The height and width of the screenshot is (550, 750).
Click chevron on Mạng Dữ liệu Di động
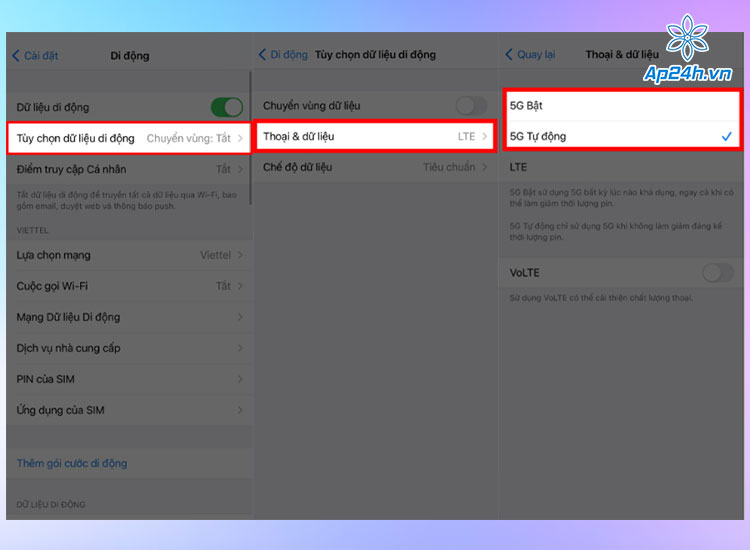[x=240, y=317]
